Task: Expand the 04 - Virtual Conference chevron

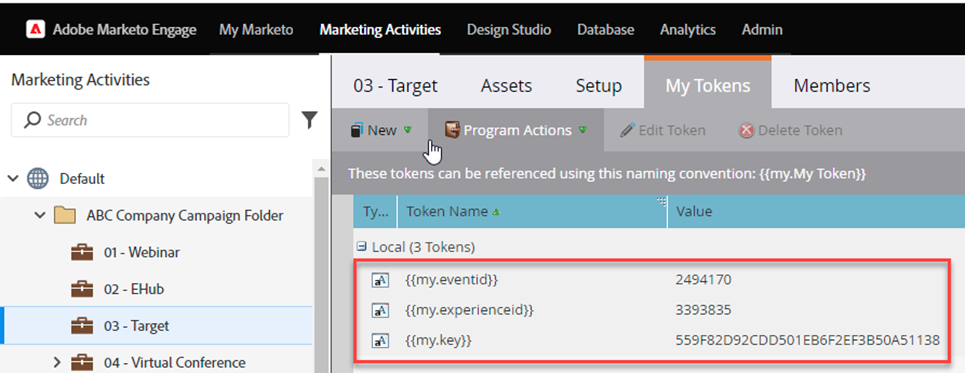Action: click(58, 362)
